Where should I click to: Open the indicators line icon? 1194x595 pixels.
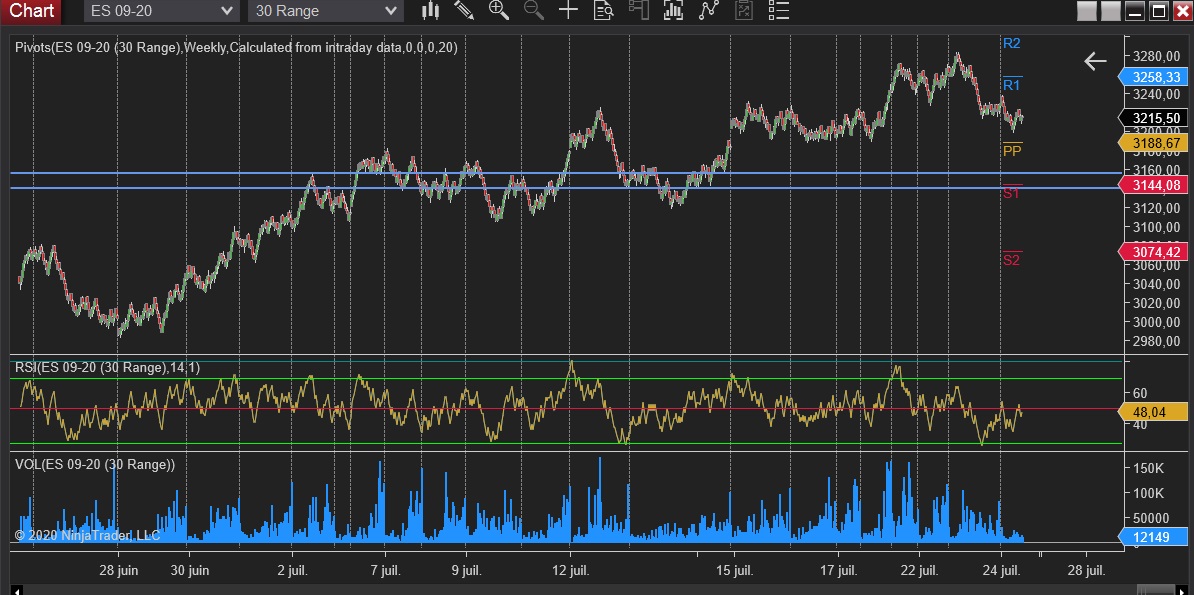click(709, 11)
